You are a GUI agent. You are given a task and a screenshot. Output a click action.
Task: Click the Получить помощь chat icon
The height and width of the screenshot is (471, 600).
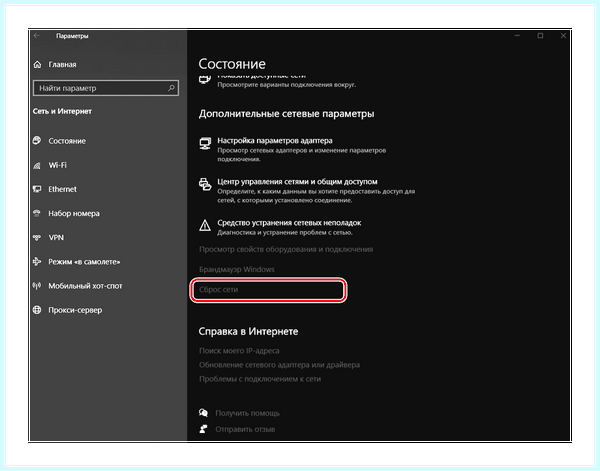coord(203,413)
